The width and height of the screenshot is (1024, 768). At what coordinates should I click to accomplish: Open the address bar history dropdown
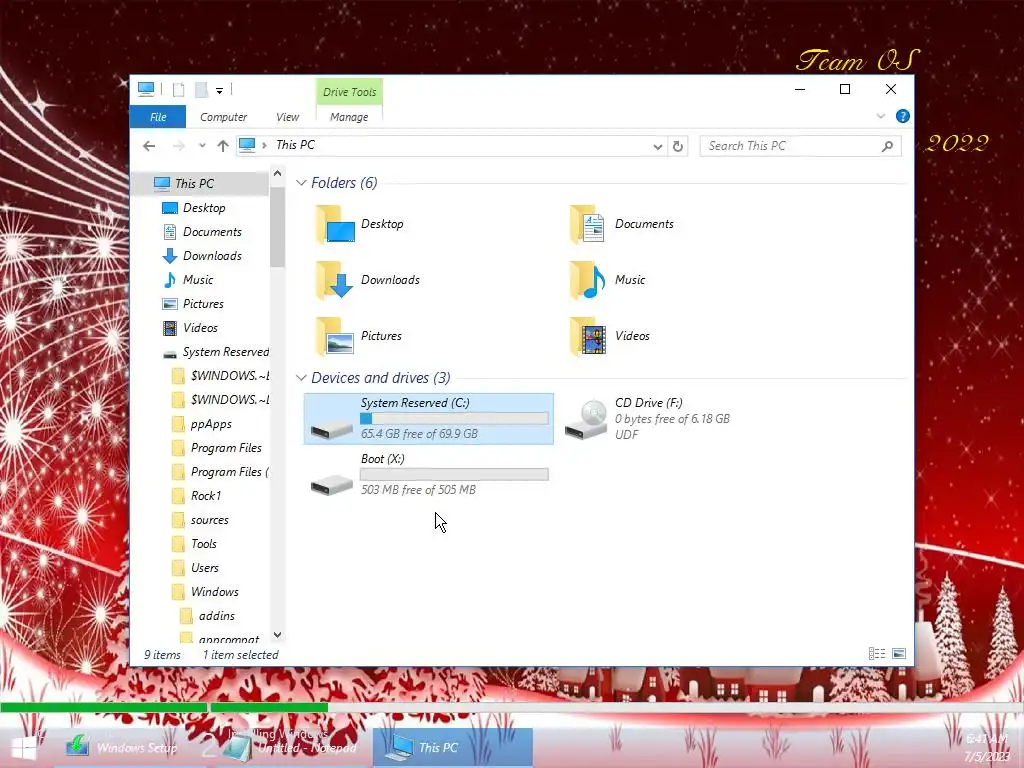(658, 147)
